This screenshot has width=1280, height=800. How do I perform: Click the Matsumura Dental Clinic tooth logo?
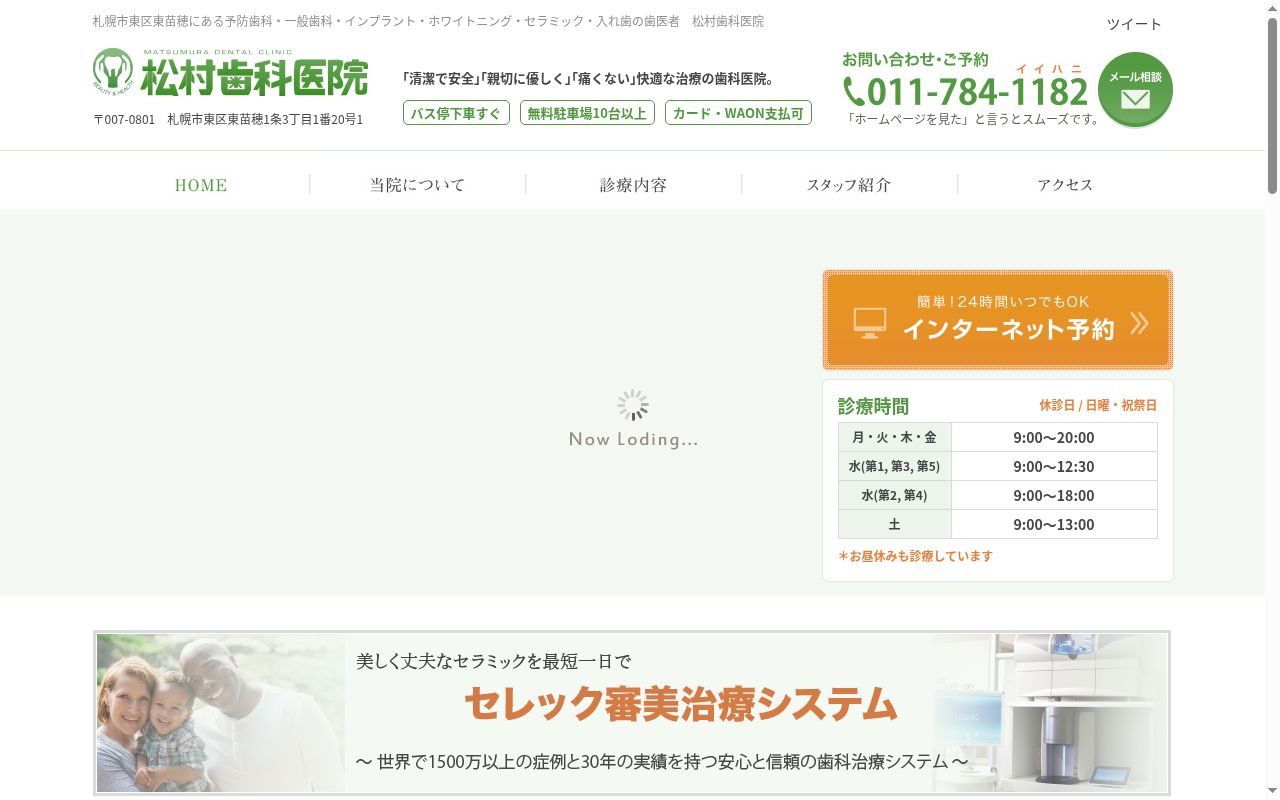tap(113, 71)
